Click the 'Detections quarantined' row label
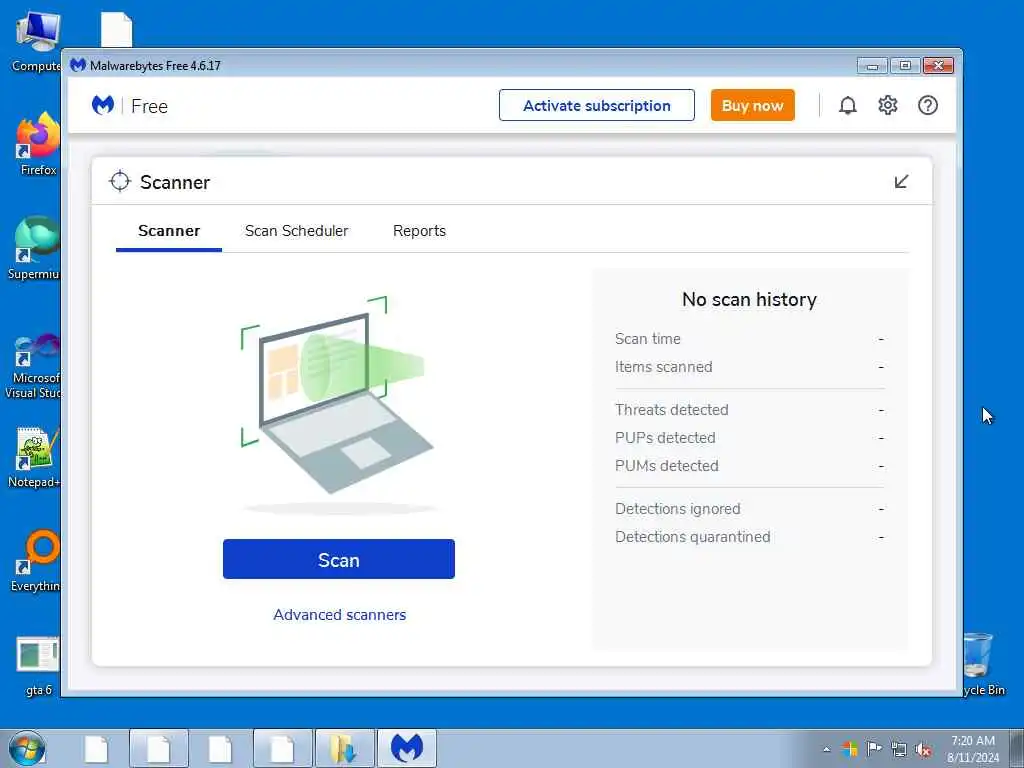 click(x=692, y=537)
